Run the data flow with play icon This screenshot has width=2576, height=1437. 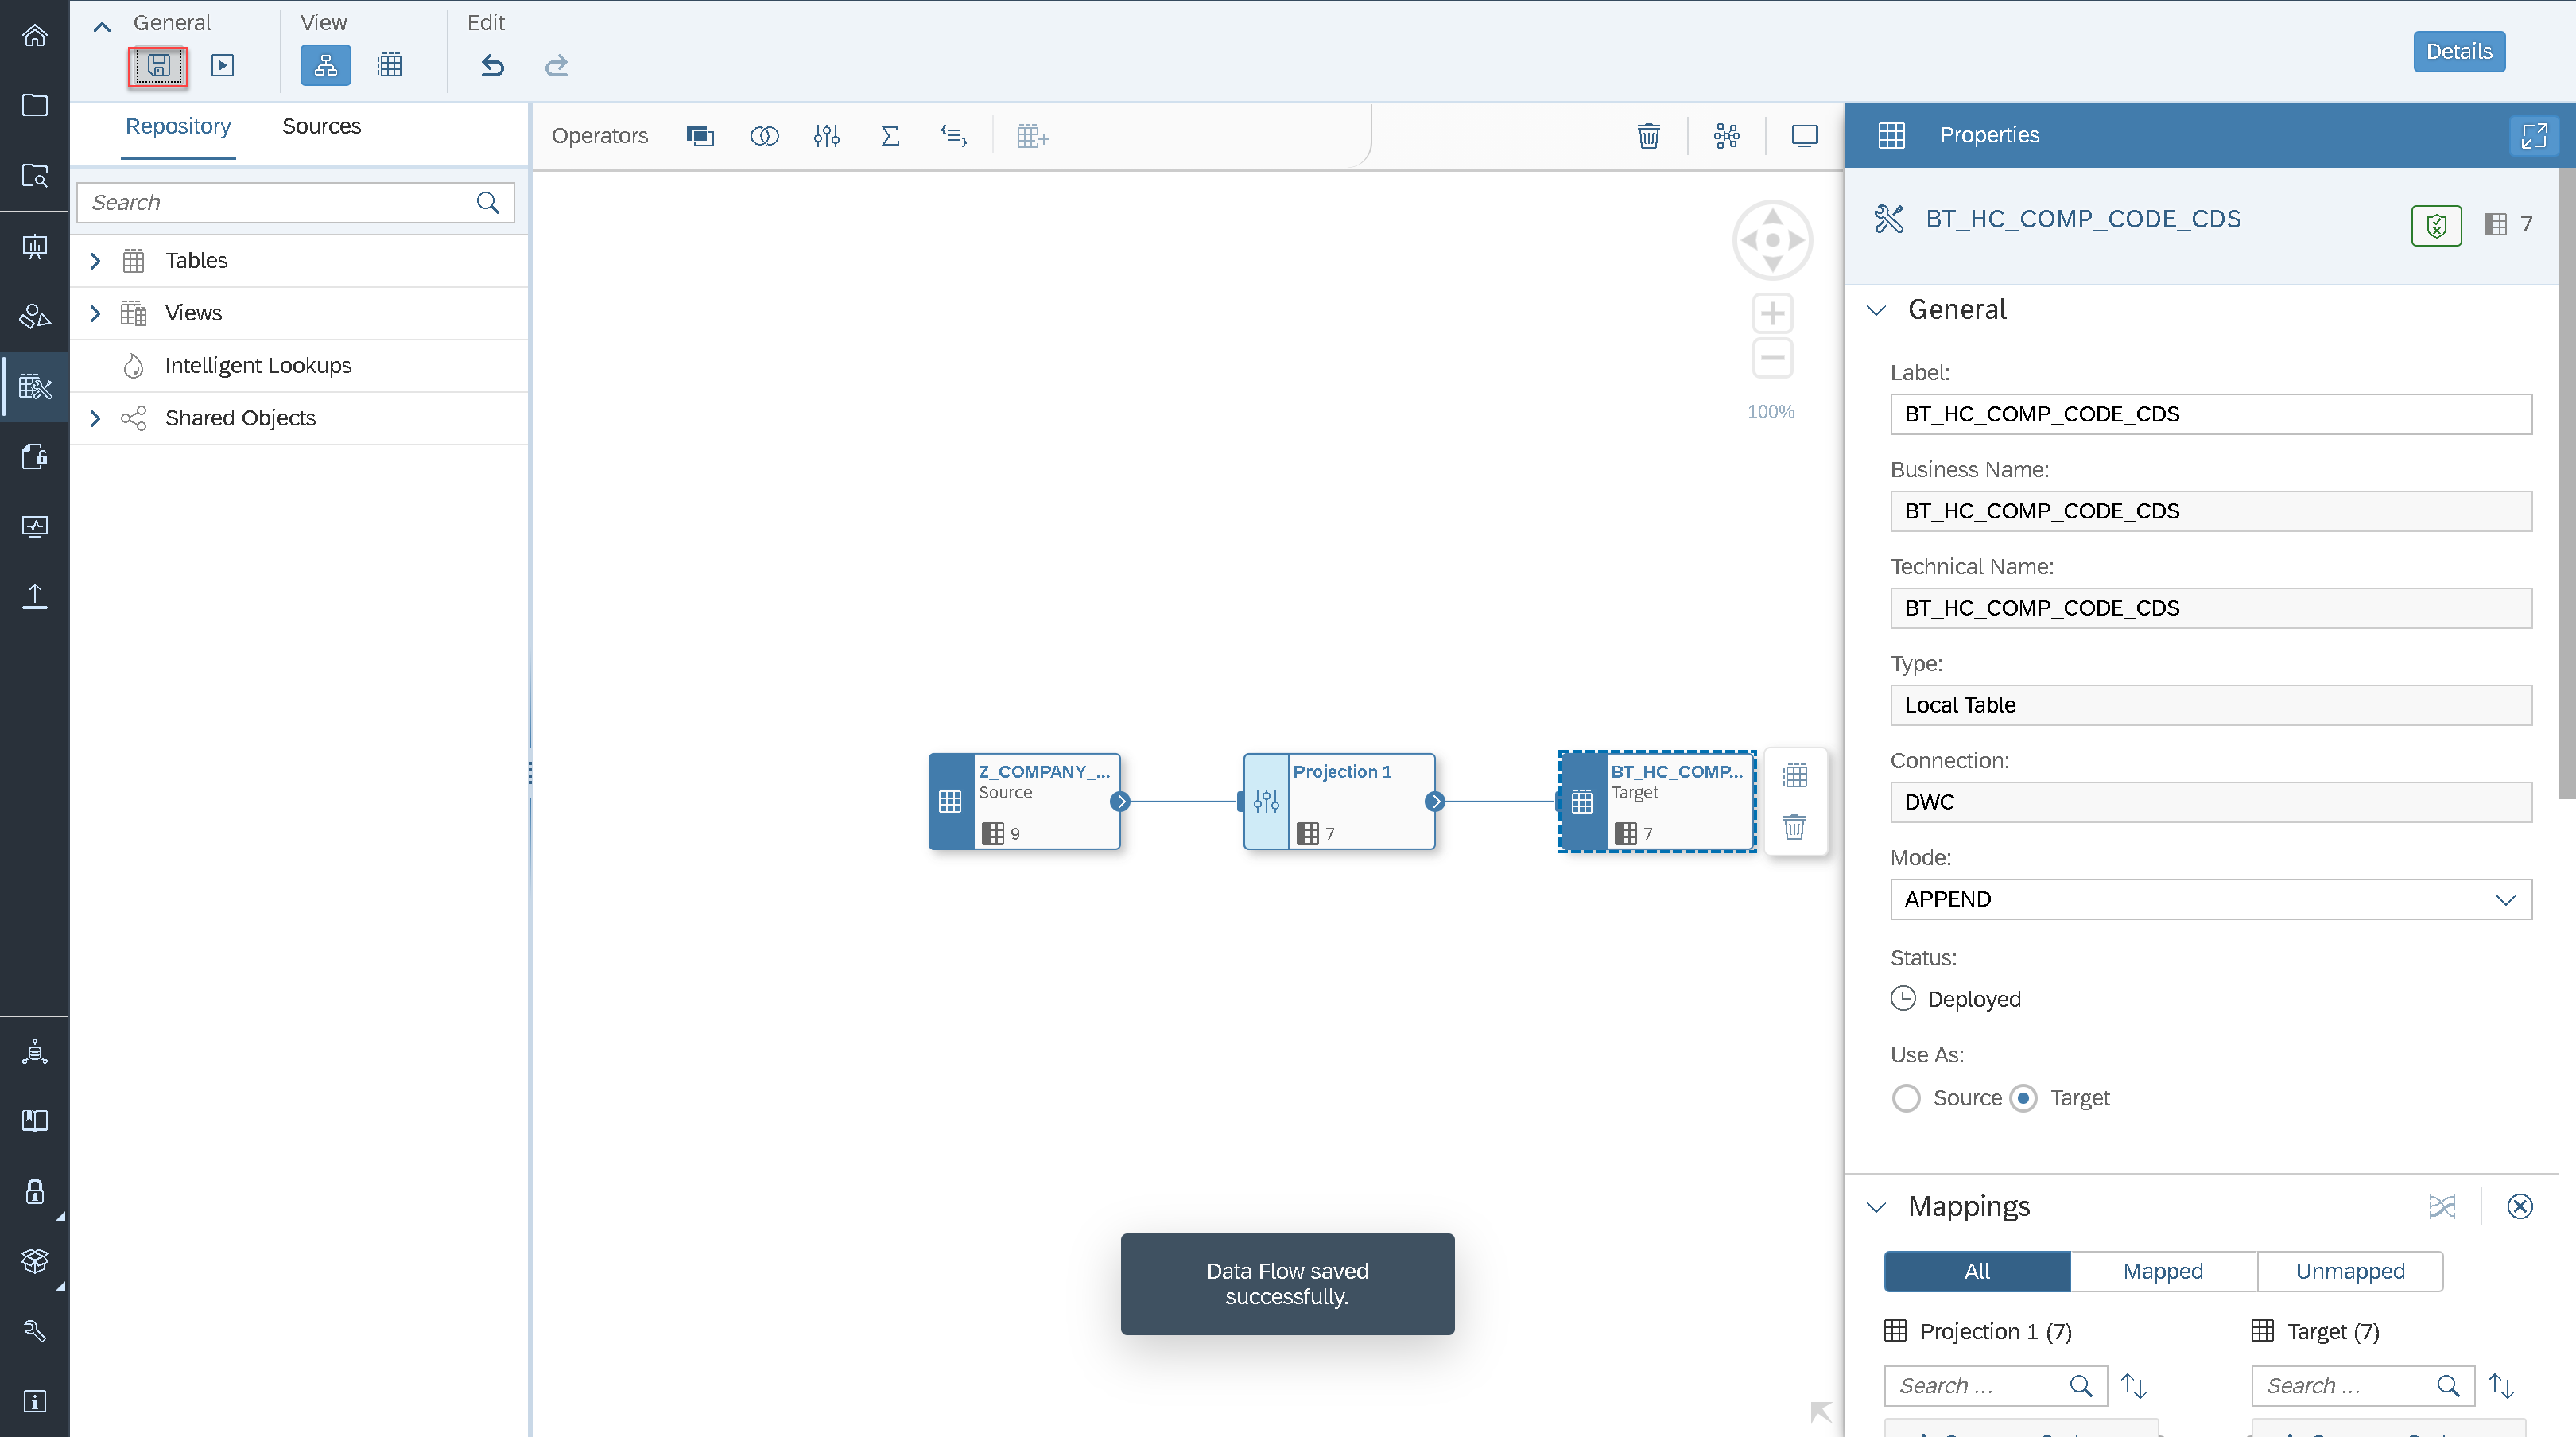tap(223, 66)
